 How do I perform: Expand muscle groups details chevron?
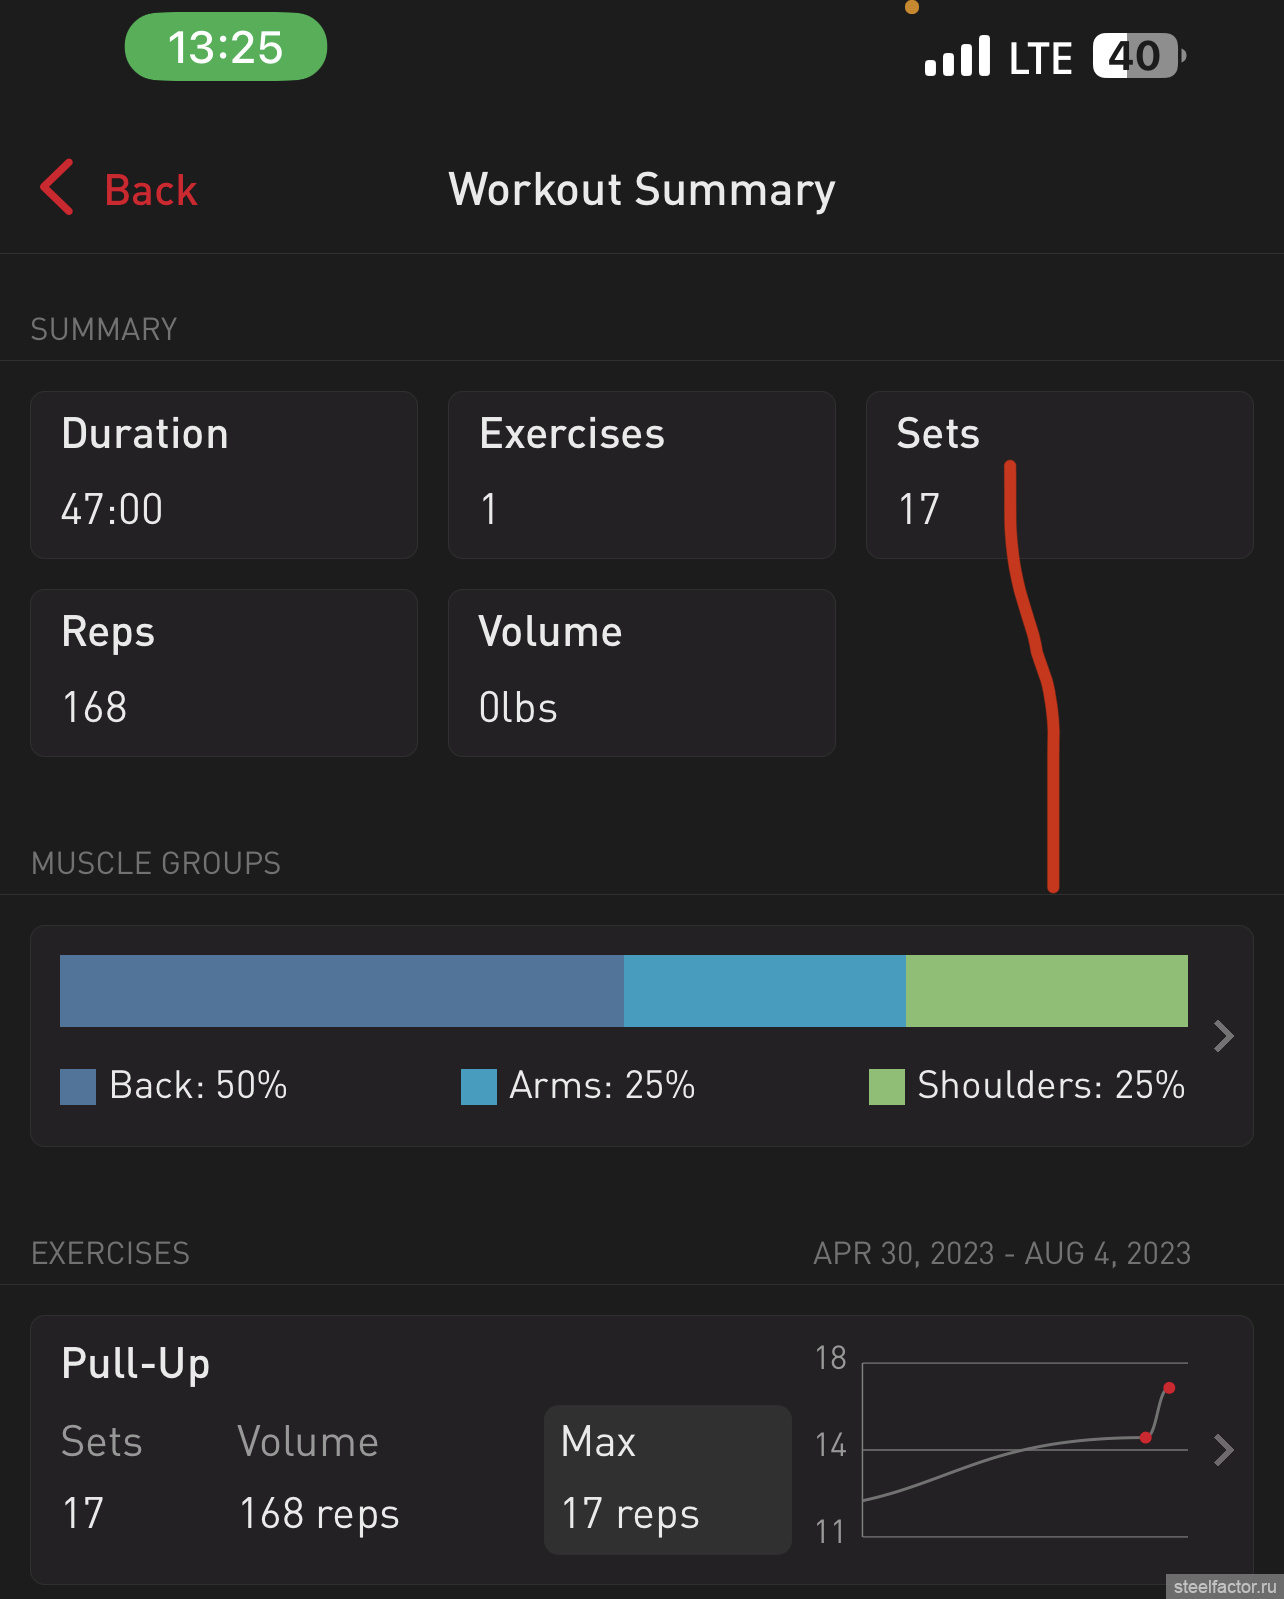[x=1222, y=1036]
